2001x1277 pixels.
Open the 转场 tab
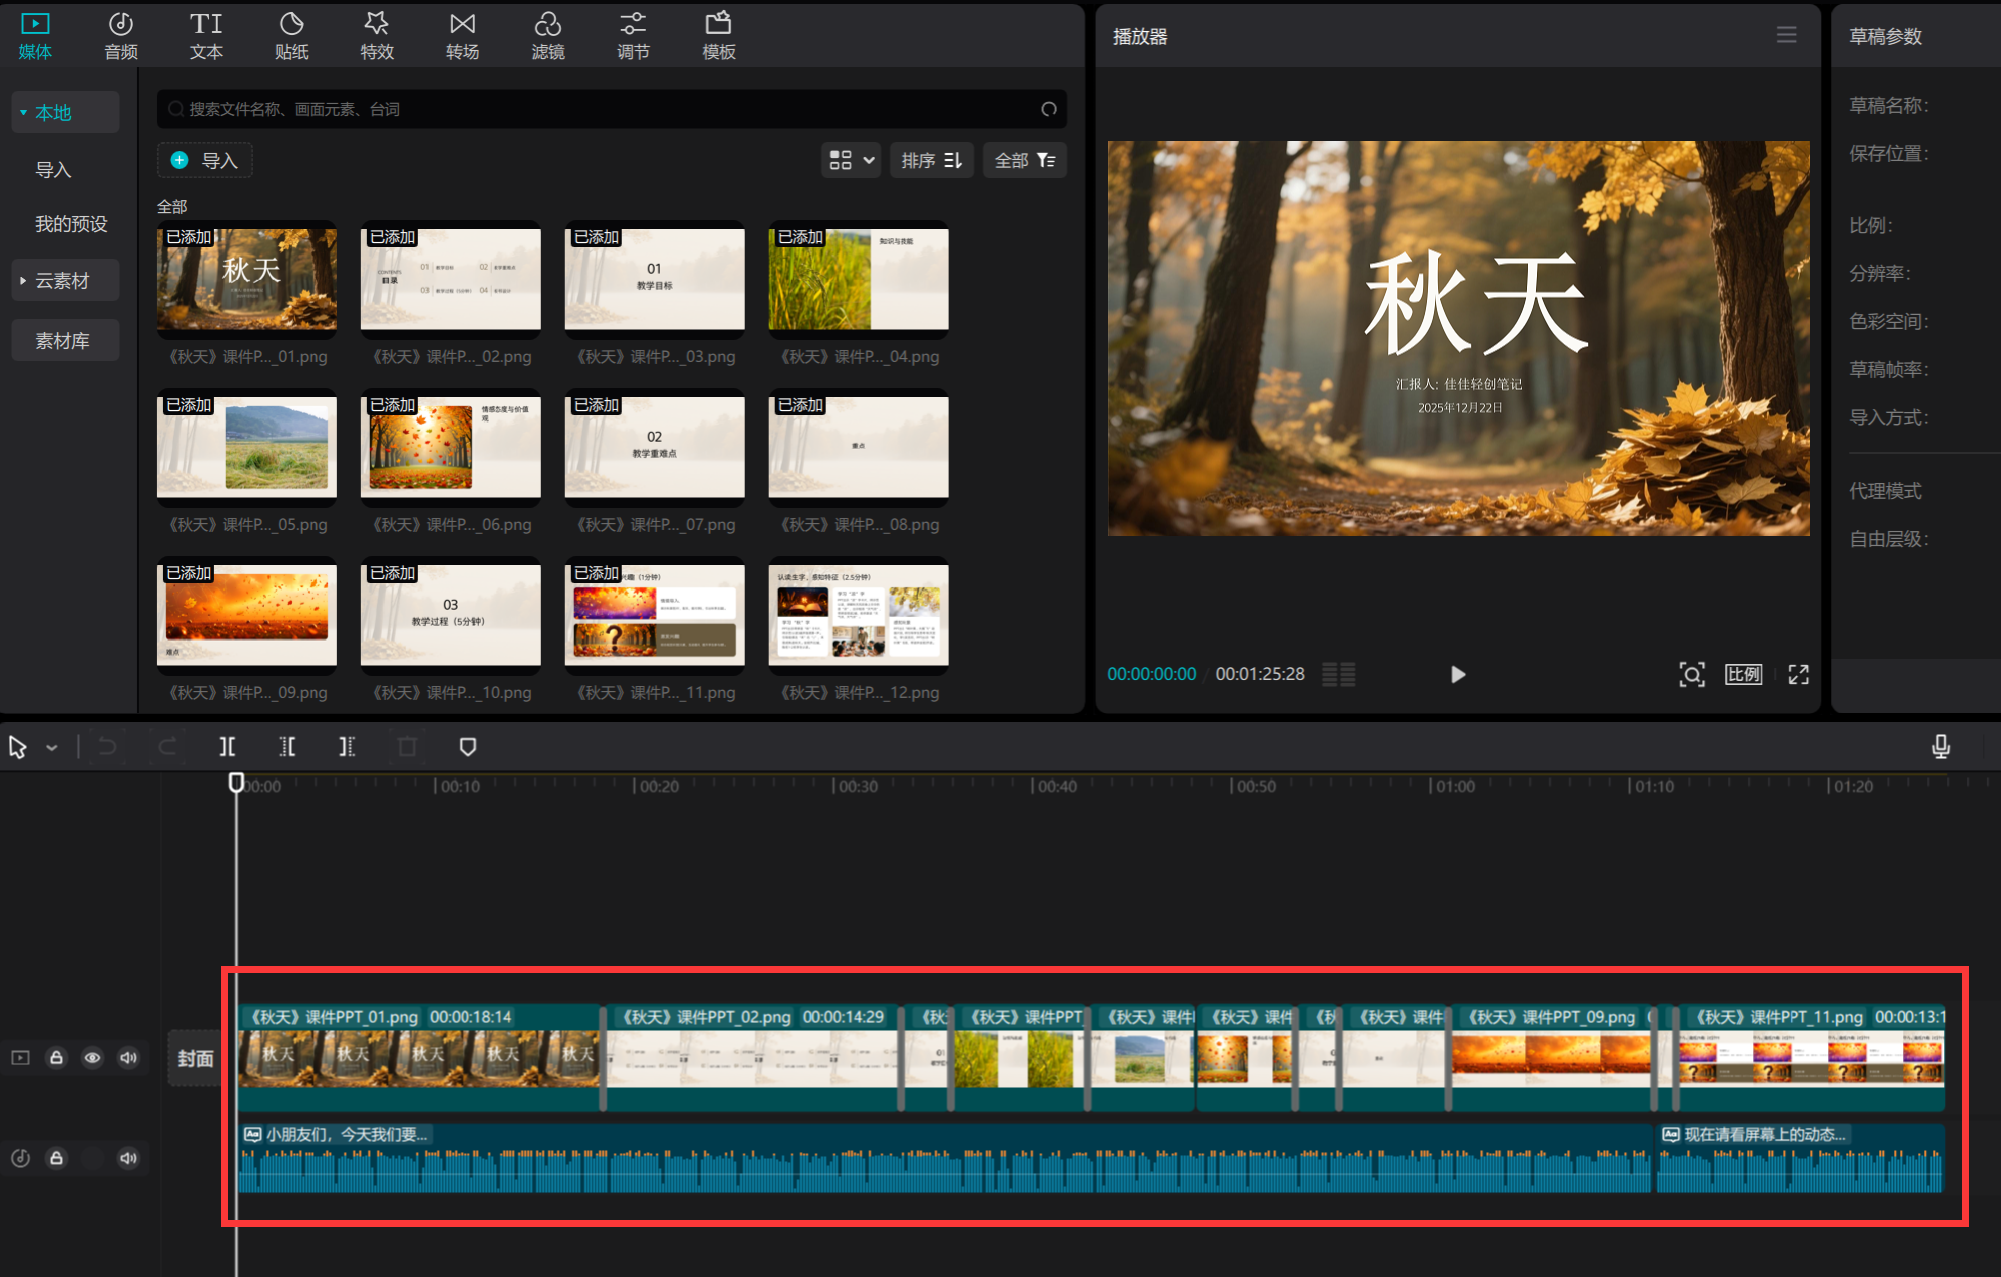[x=462, y=36]
